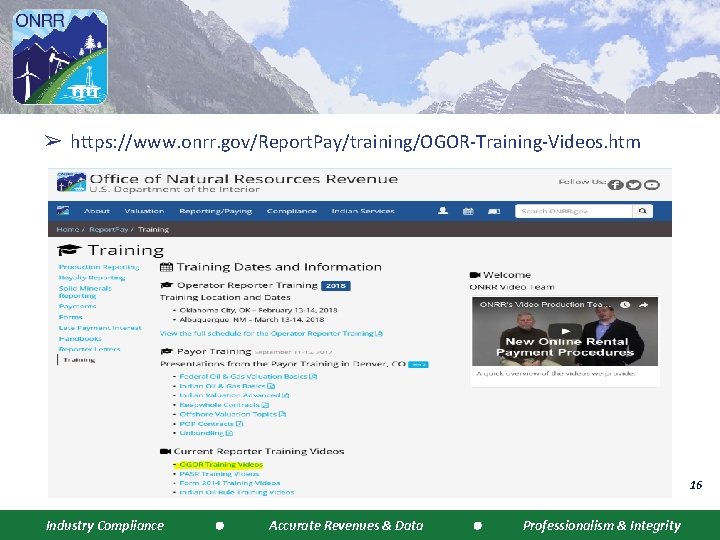This screenshot has height=540, width=720.
Task: Open Indian Valuation Advanced link
Action: tap(234, 395)
